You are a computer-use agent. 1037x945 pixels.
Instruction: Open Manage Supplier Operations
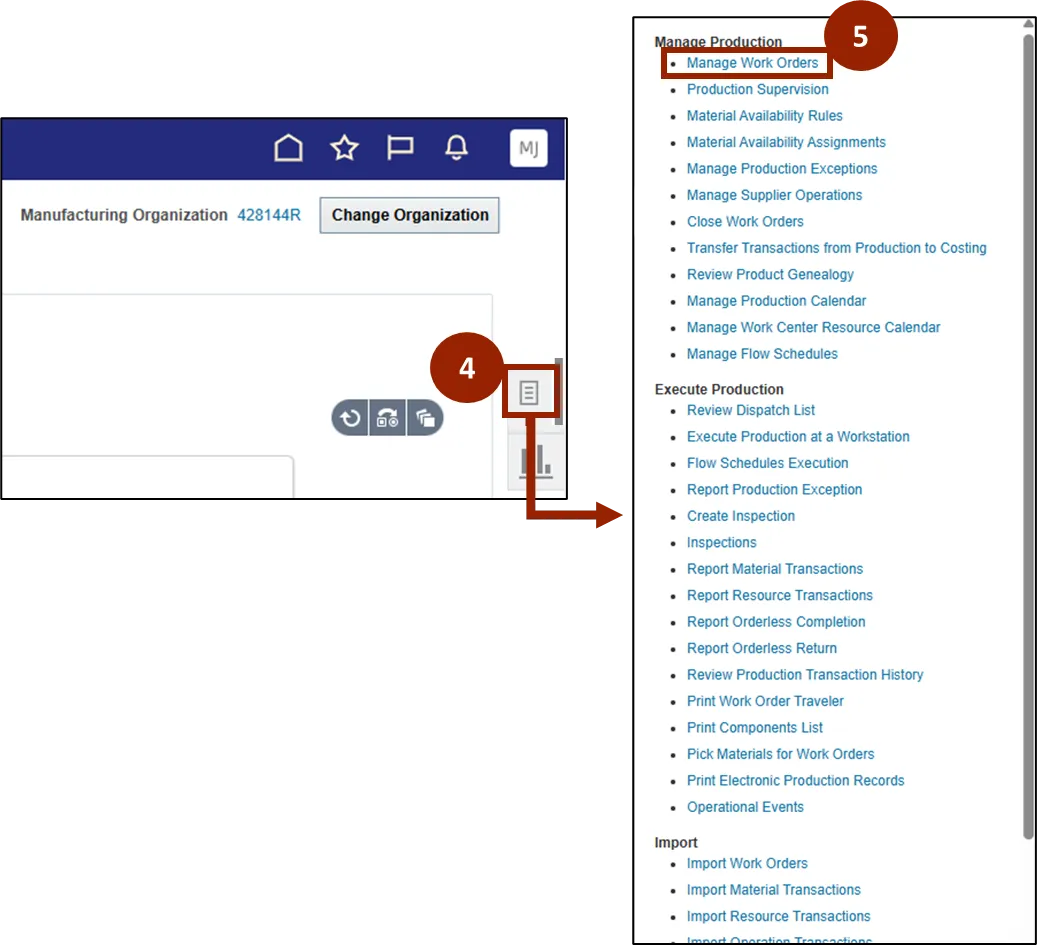pyautogui.click(x=774, y=195)
